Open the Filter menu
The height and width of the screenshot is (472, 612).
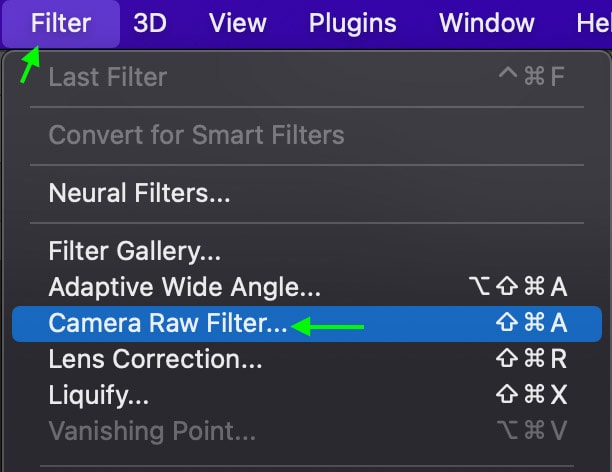point(61,23)
